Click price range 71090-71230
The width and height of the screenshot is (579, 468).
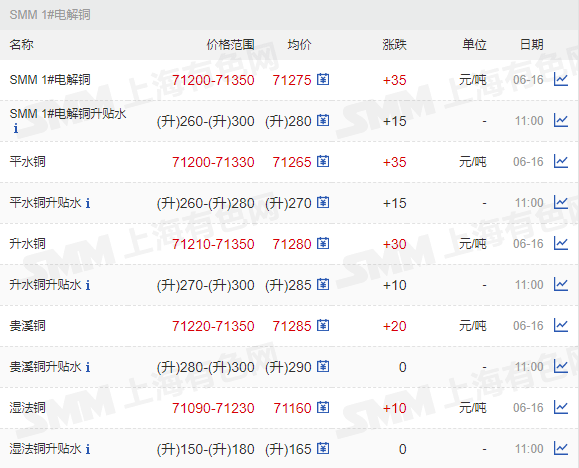(x=213, y=408)
